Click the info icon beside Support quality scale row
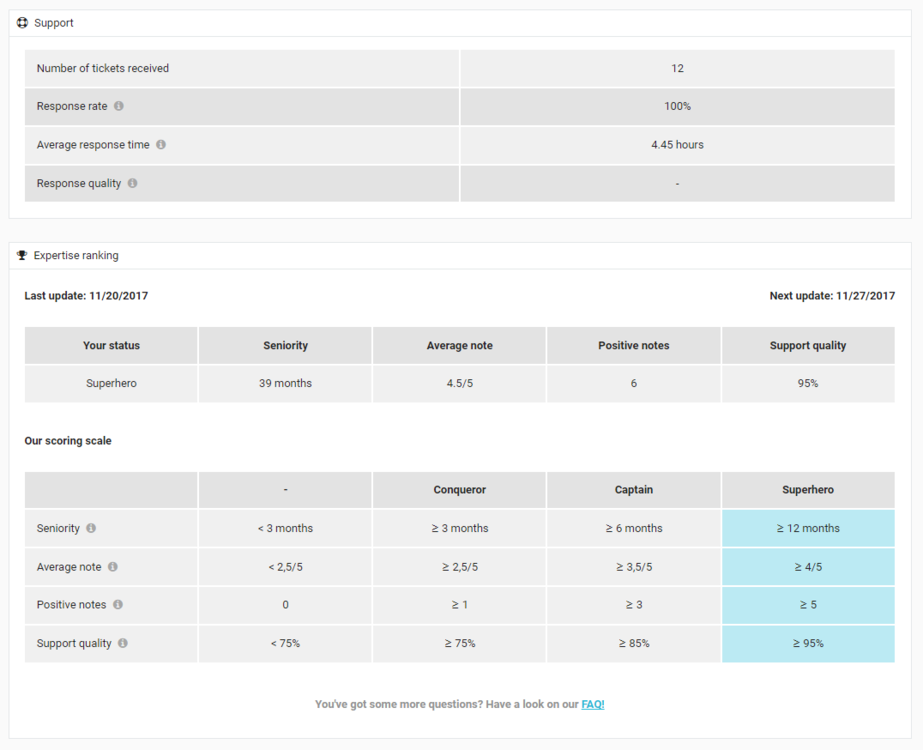923x750 pixels. click(x=122, y=643)
